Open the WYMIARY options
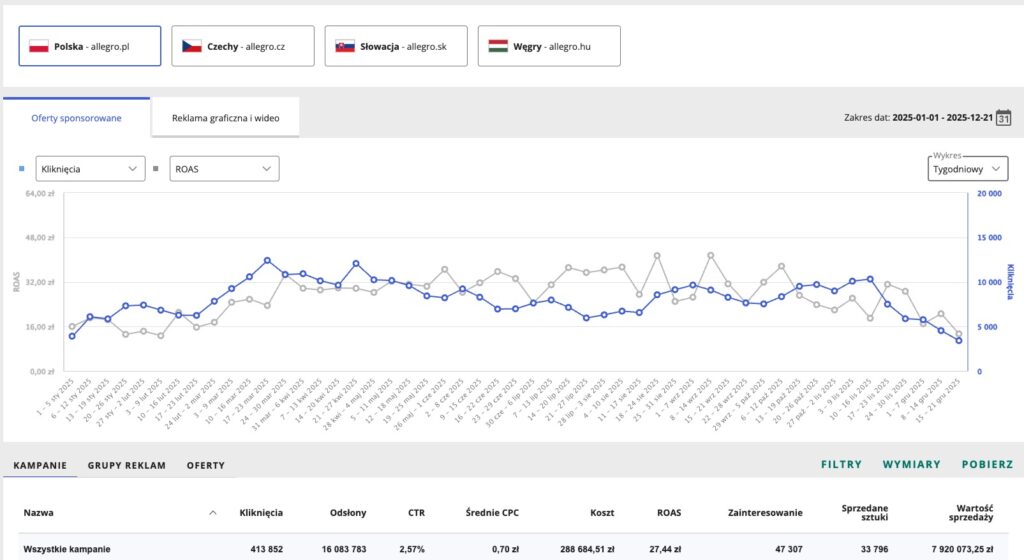This screenshot has height=560, width=1024. pos(911,465)
